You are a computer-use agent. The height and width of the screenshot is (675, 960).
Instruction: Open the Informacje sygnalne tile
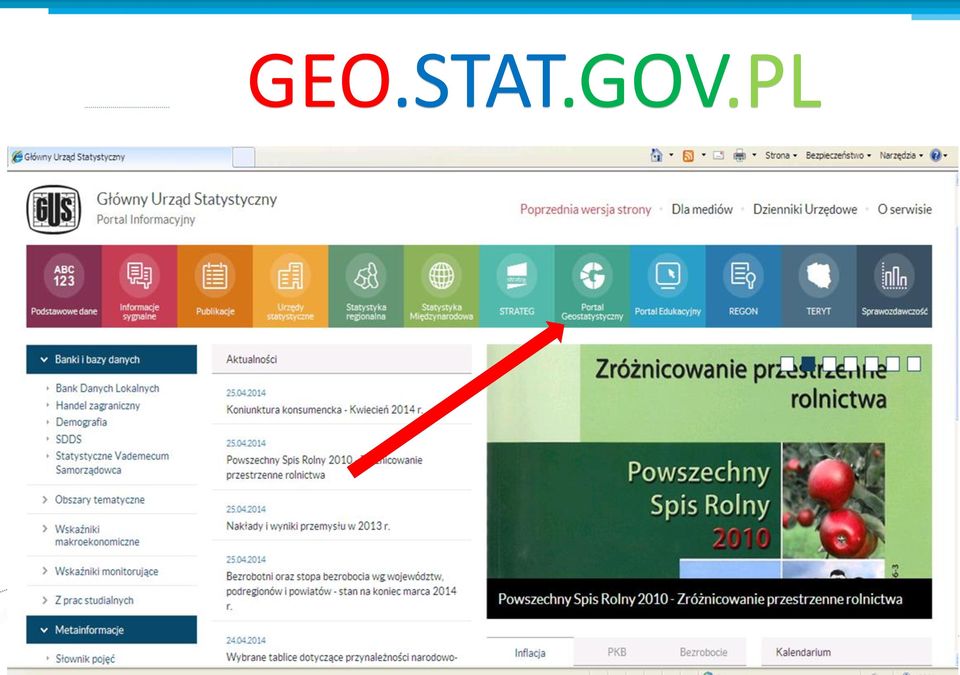tap(140, 286)
